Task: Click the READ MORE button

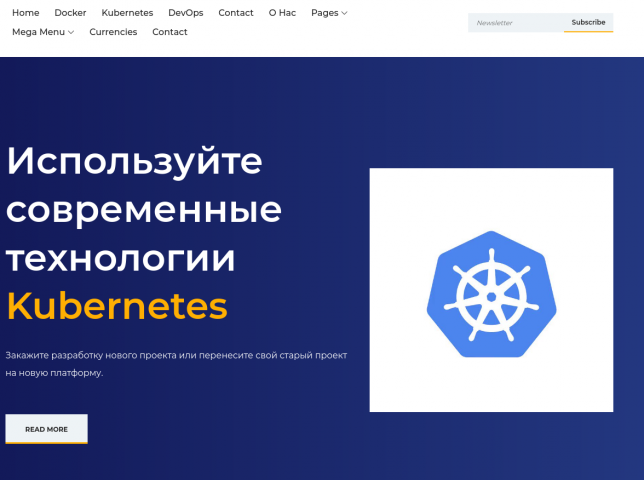Action: (46, 429)
